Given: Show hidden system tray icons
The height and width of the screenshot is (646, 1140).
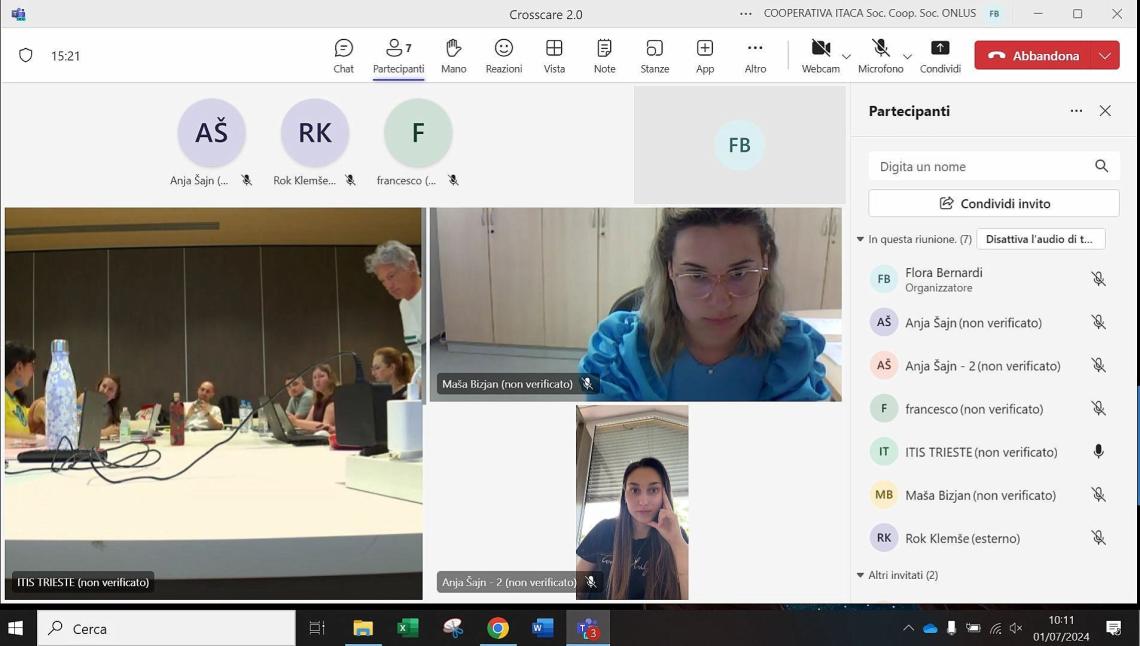Looking at the screenshot, I should click(x=909, y=629).
